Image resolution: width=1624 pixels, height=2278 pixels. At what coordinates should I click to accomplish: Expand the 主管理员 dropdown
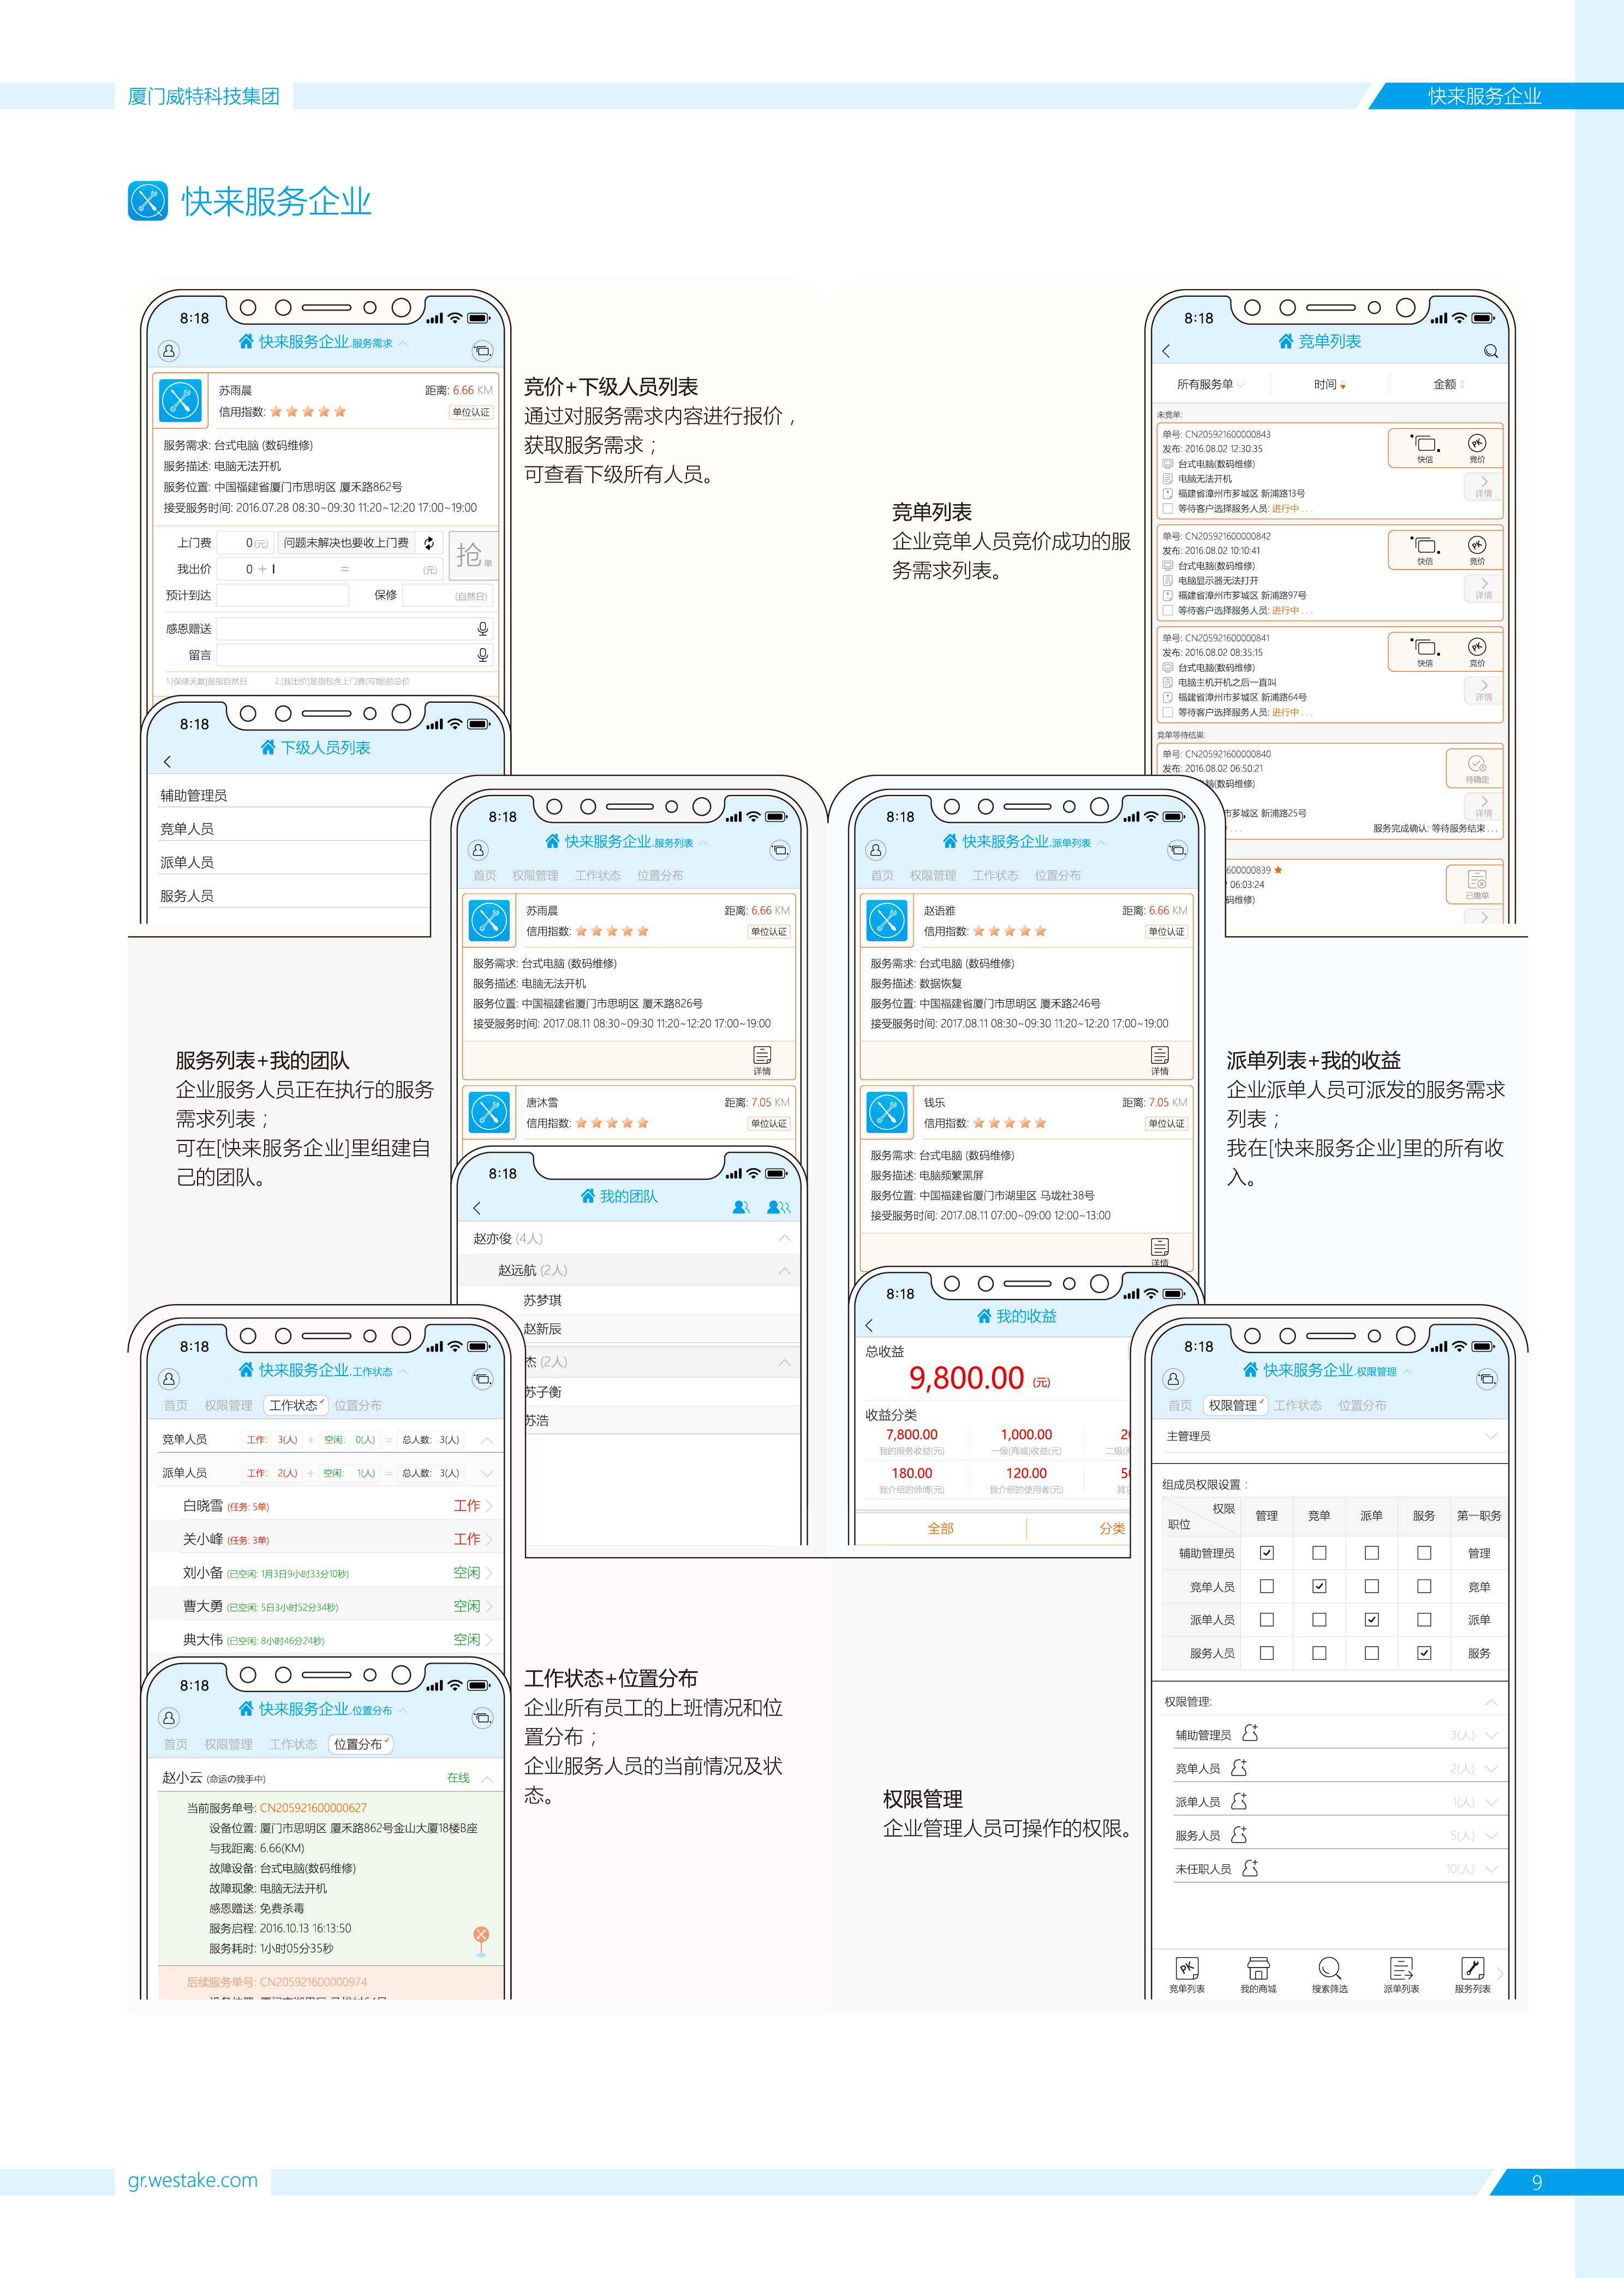[1490, 1436]
